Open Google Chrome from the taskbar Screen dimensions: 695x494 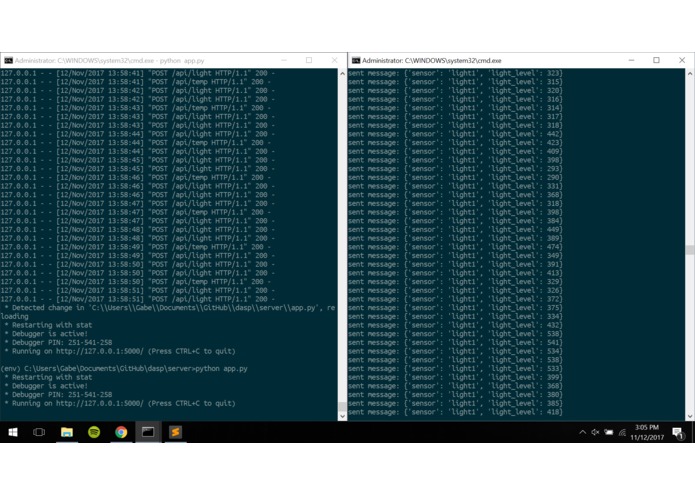point(121,432)
